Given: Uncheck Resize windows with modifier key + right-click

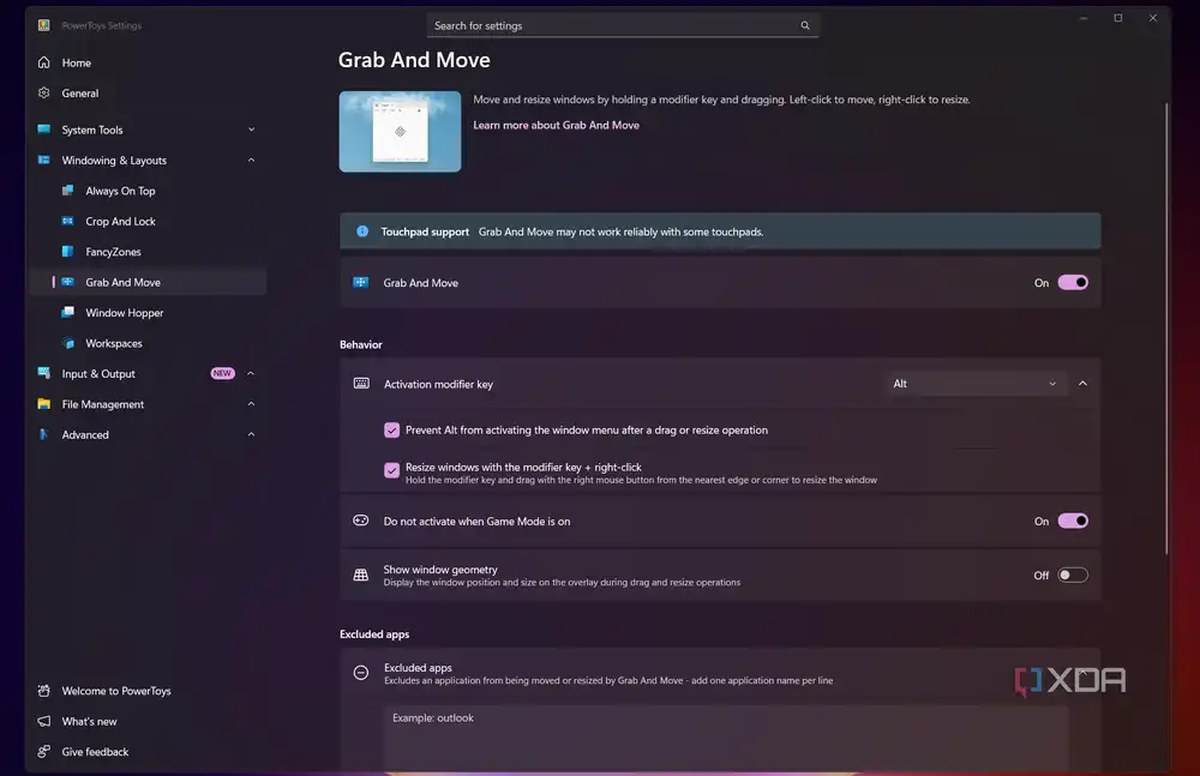Looking at the screenshot, I should tap(392, 470).
